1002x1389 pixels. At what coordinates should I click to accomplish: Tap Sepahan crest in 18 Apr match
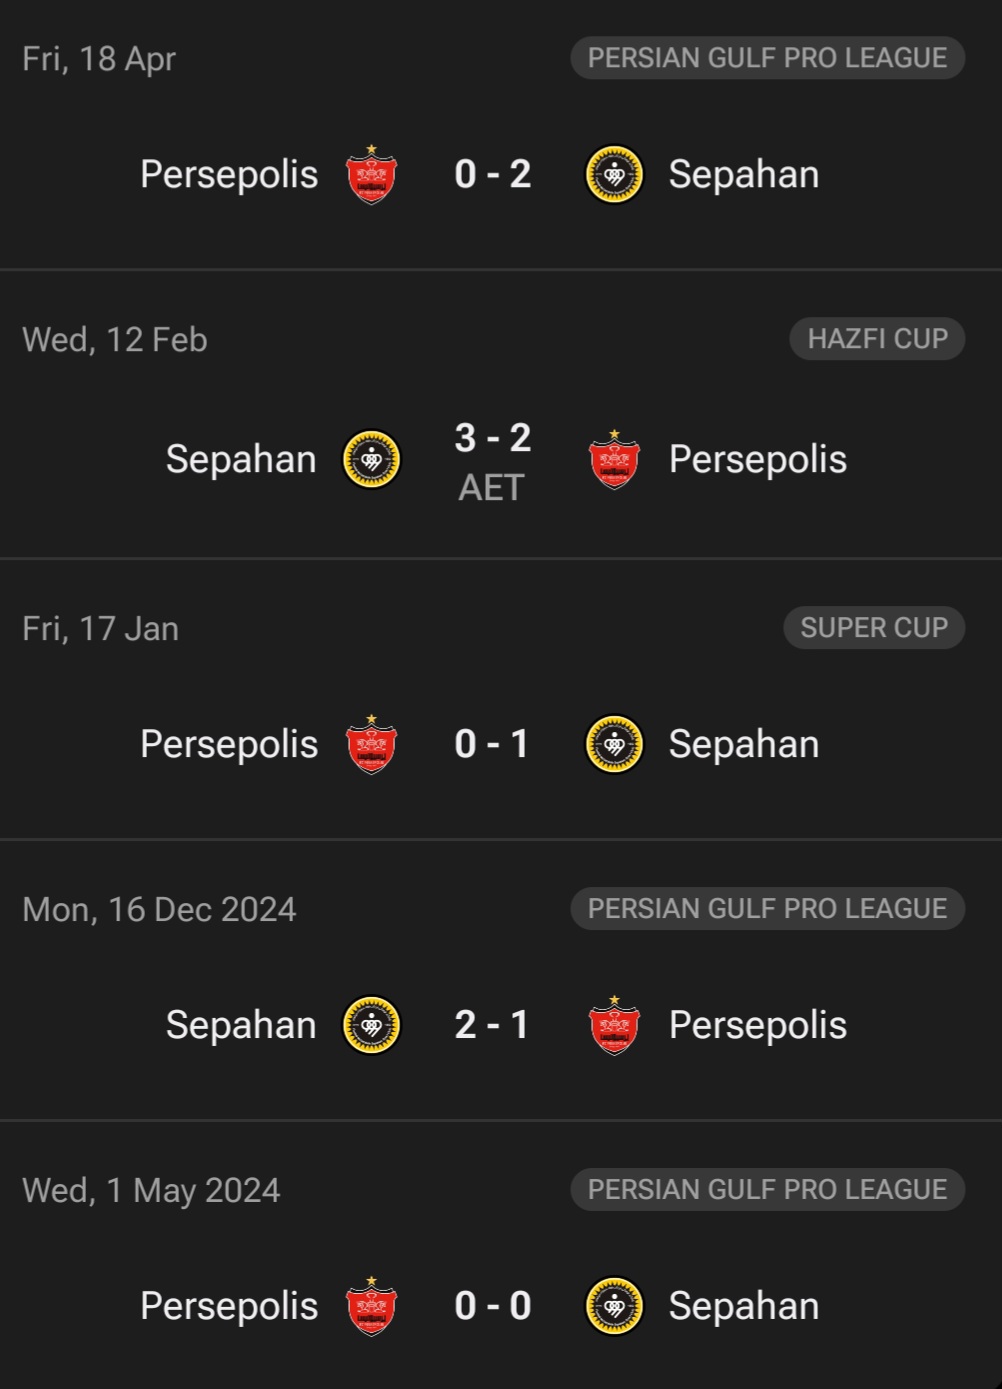tap(614, 175)
